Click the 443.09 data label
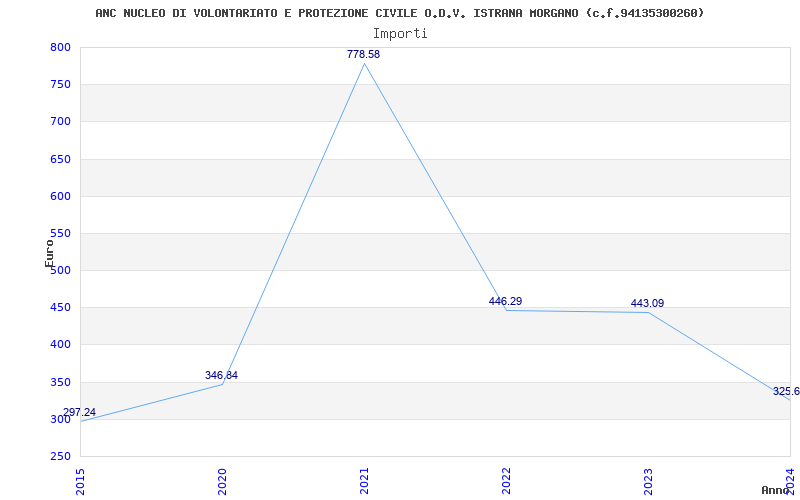800x500 pixels. pyautogui.click(x=647, y=304)
